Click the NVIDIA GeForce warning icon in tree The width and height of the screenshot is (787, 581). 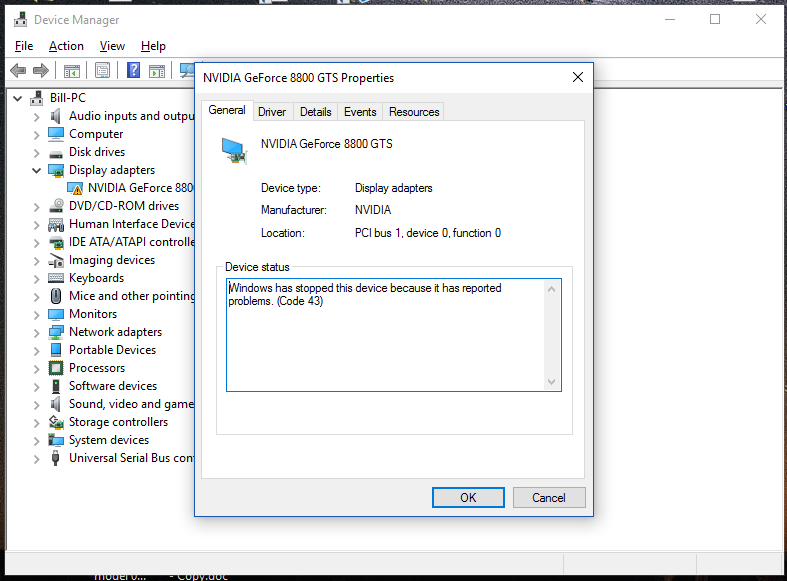click(x=75, y=189)
